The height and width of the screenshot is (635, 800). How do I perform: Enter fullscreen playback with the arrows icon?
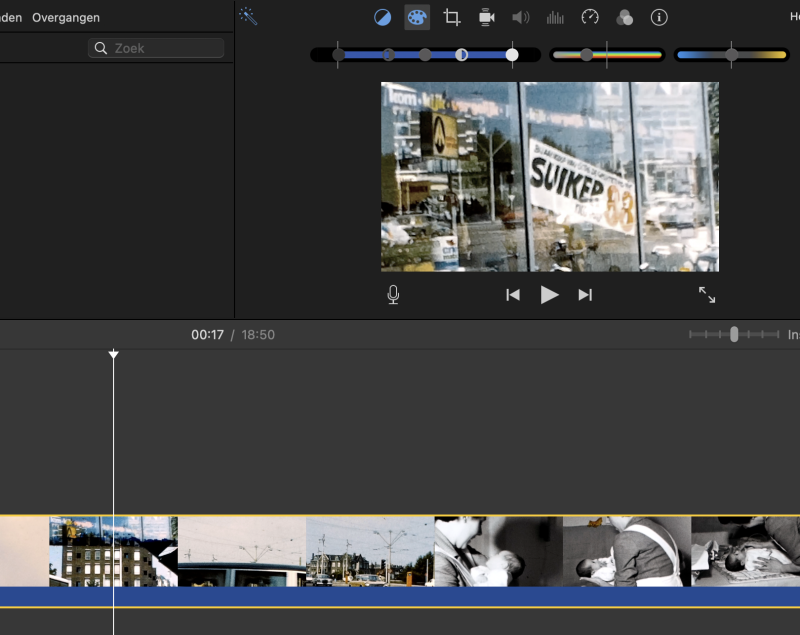point(707,295)
